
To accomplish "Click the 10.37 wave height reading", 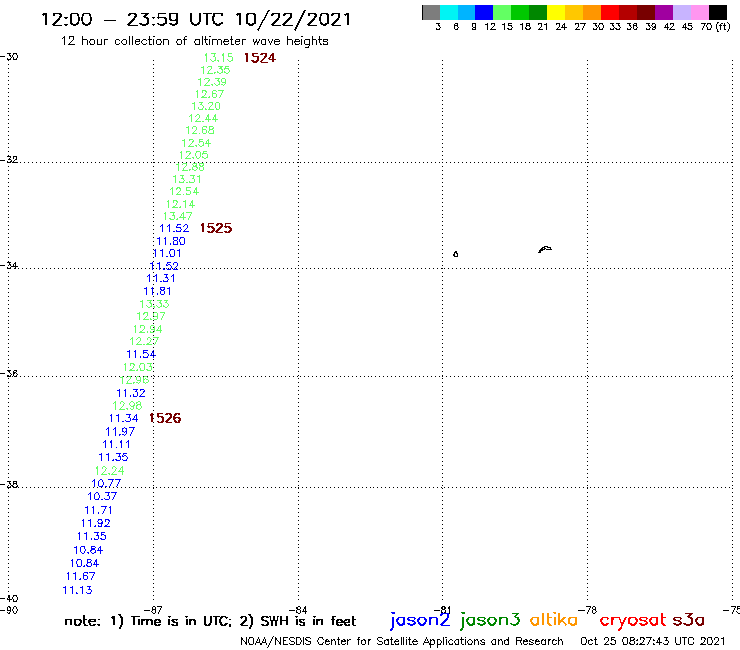I will 102,497.
